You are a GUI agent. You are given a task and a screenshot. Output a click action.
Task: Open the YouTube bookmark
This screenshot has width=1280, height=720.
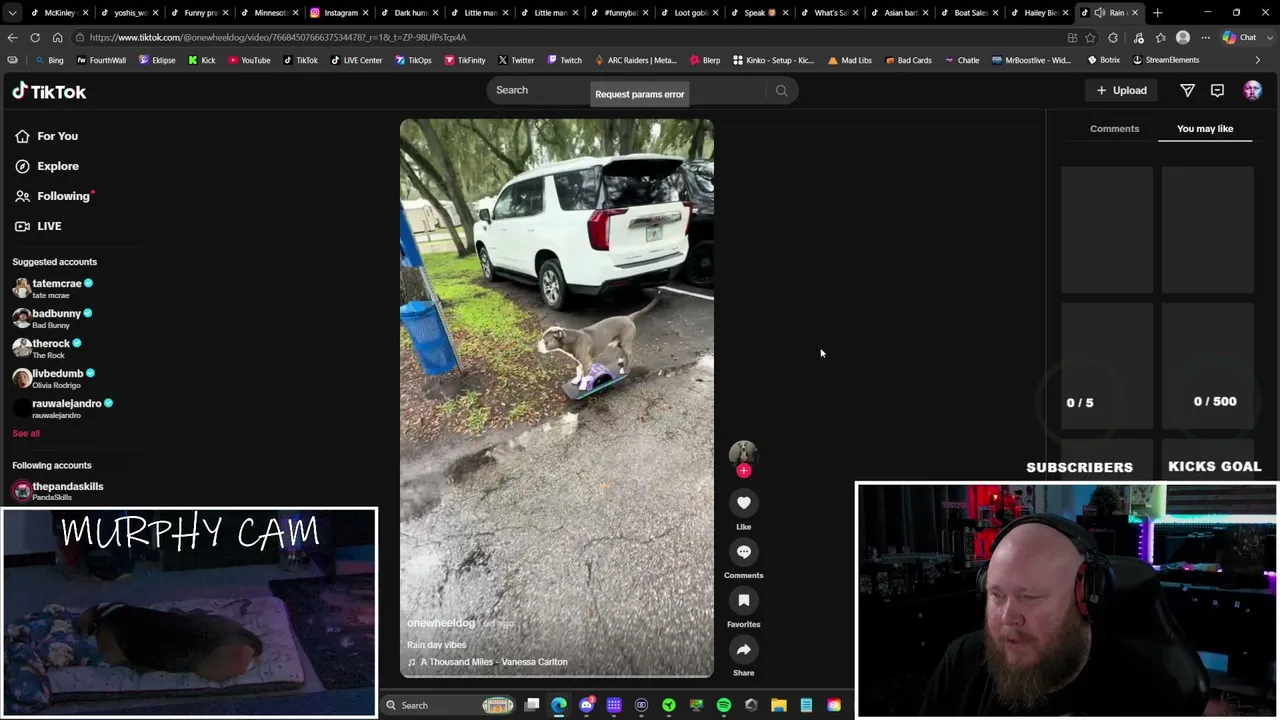[249, 61]
